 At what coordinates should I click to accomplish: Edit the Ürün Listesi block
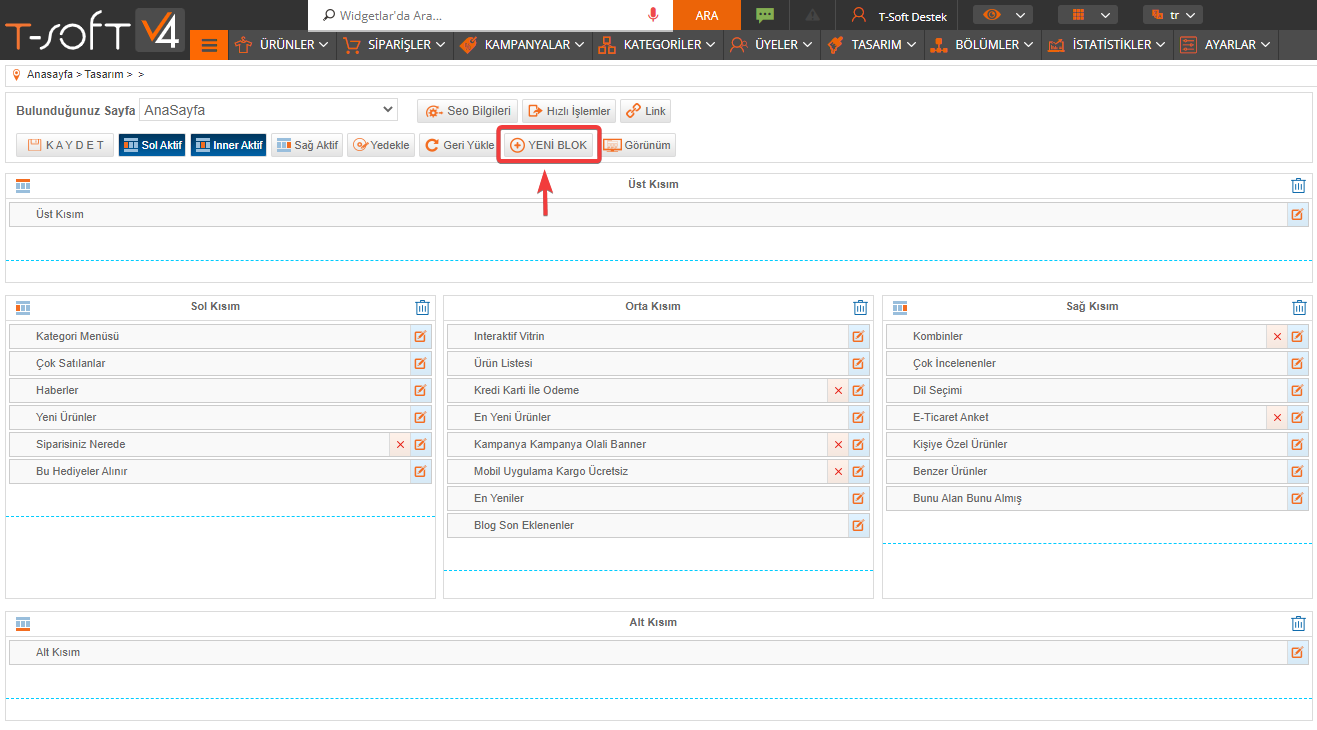click(858, 364)
